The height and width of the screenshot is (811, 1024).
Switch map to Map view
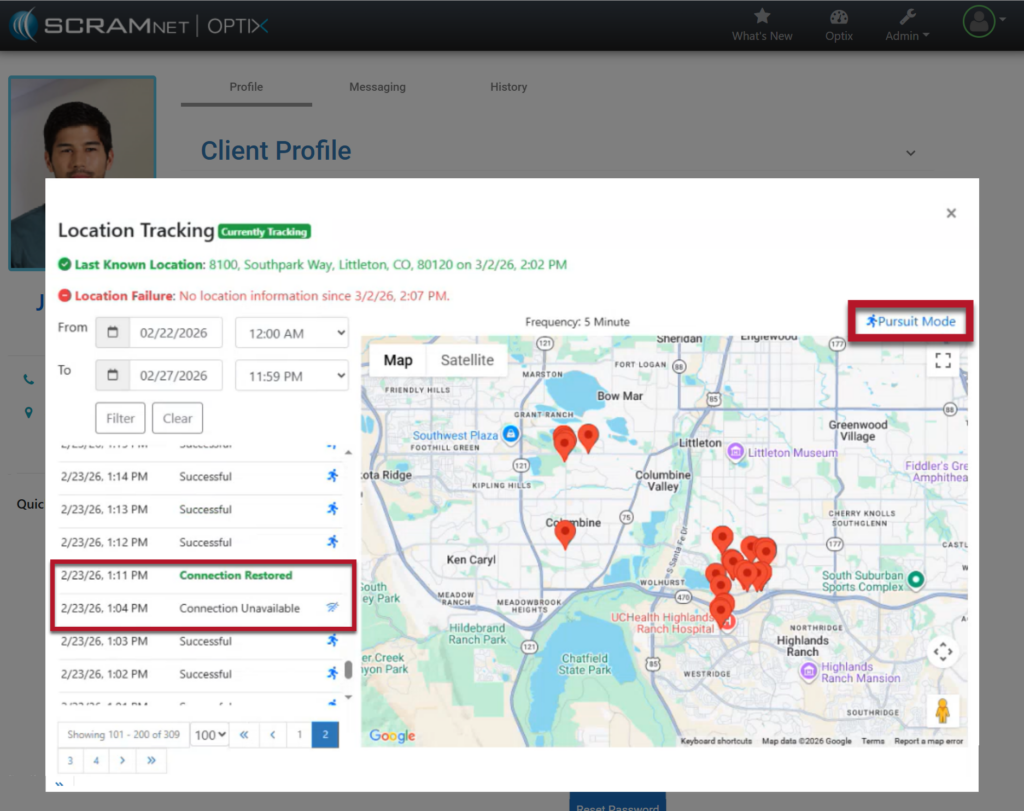[398, 360]
